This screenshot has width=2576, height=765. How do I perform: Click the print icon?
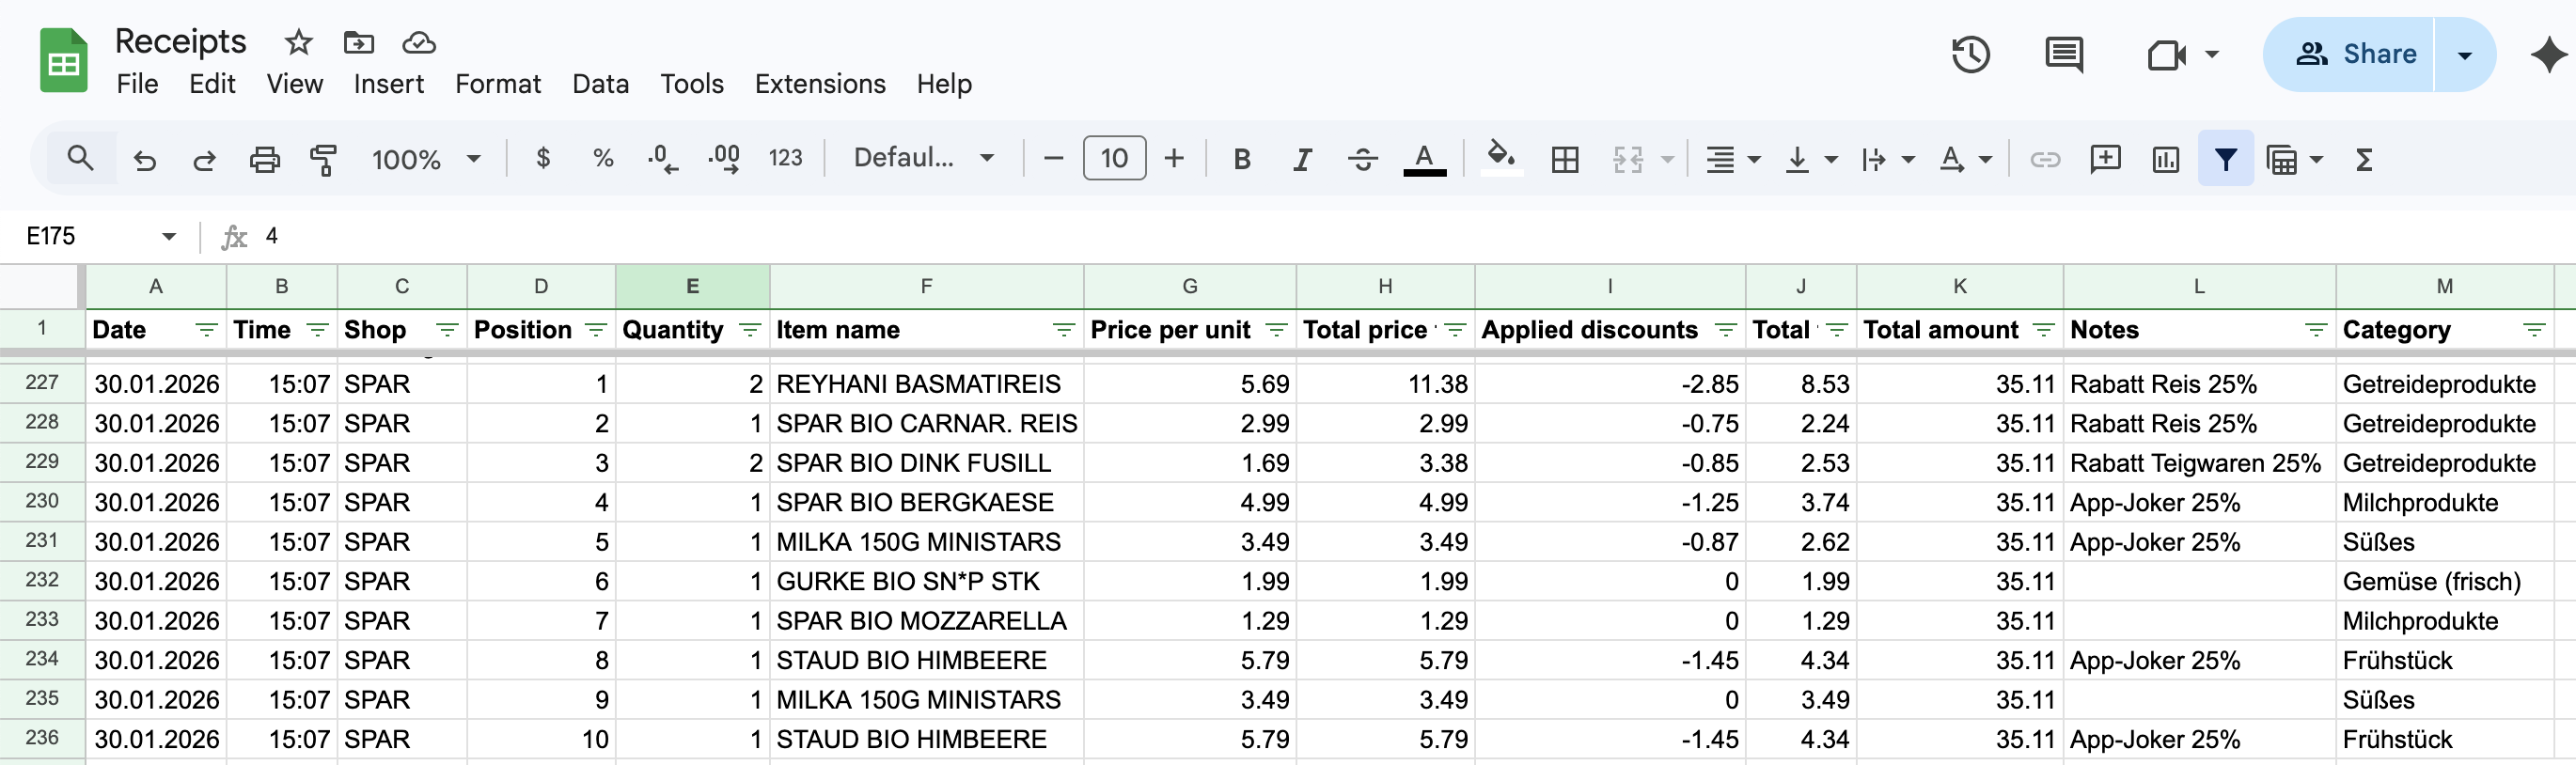point(264,159)
